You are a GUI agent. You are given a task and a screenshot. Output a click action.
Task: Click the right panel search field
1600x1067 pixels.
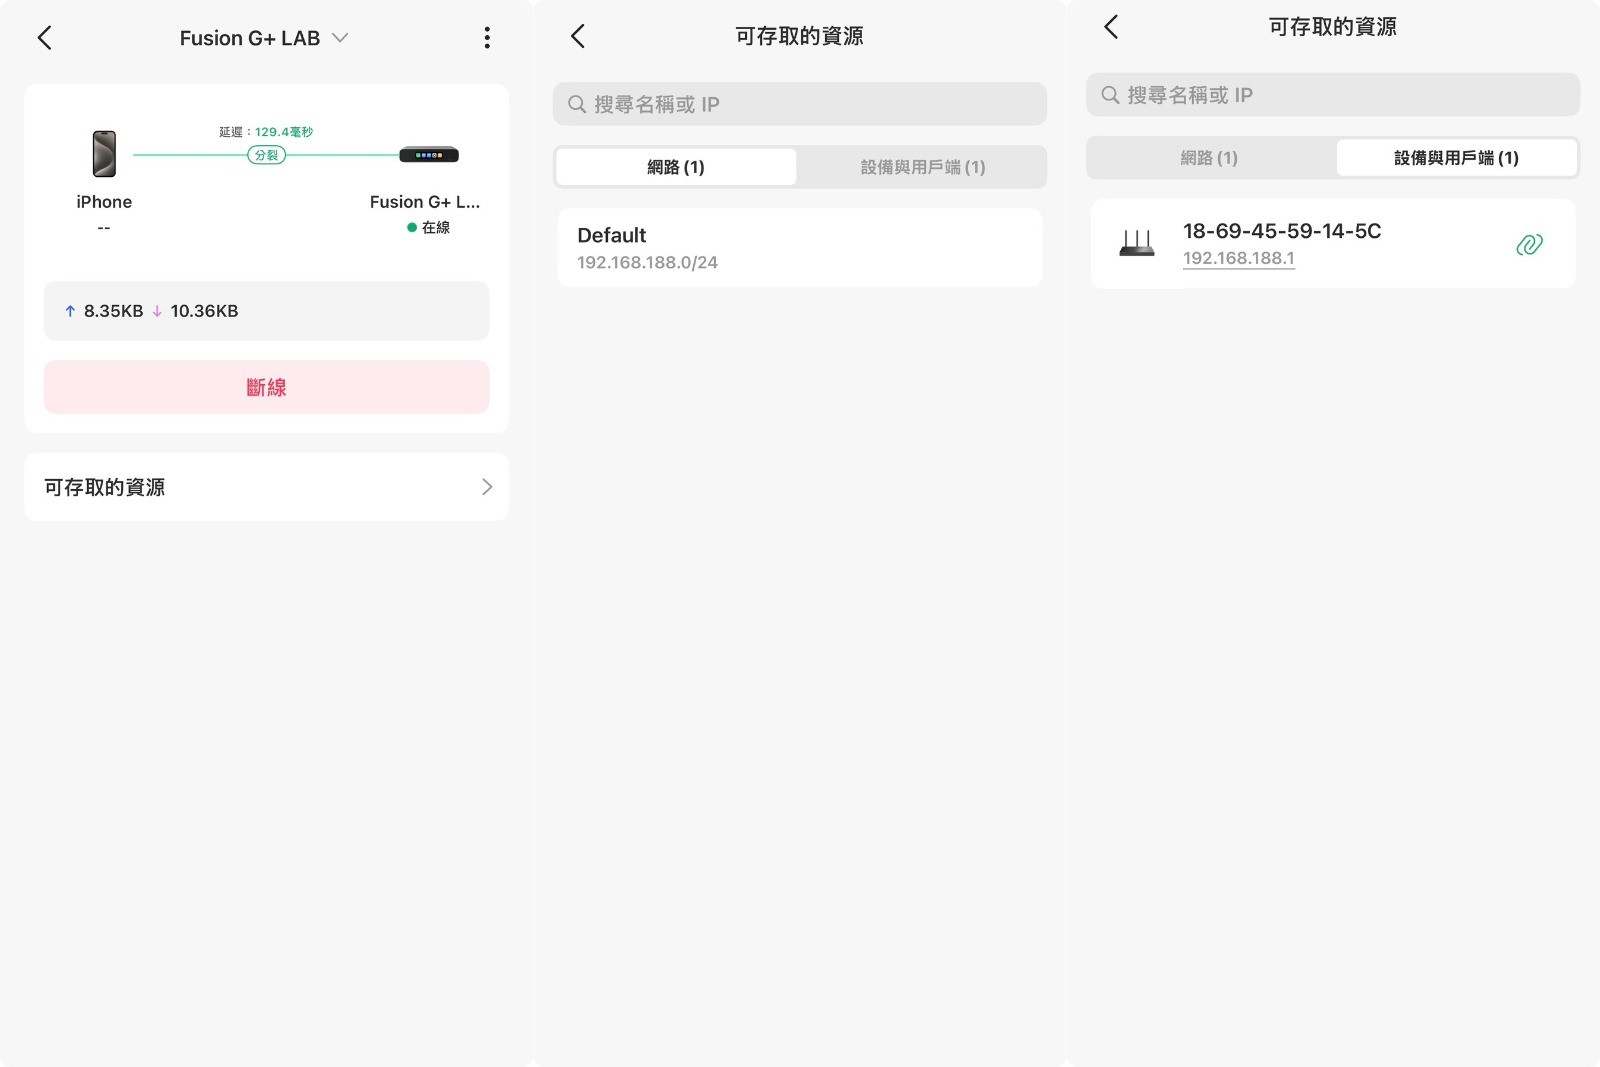(1333, 95)
